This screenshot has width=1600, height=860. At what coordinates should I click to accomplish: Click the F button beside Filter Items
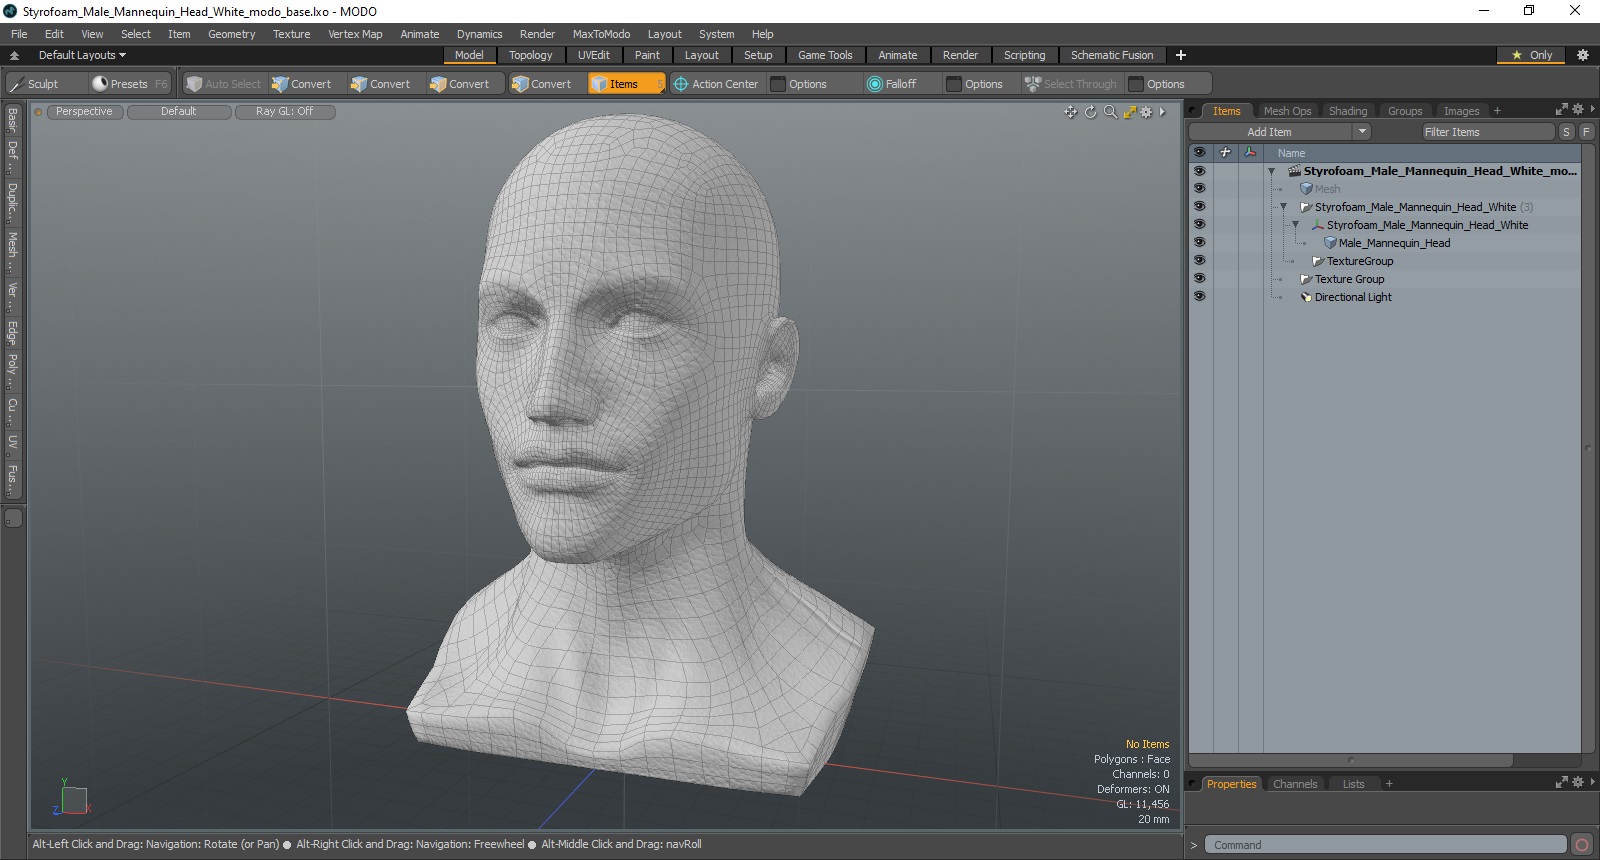tap(1586, 132)
